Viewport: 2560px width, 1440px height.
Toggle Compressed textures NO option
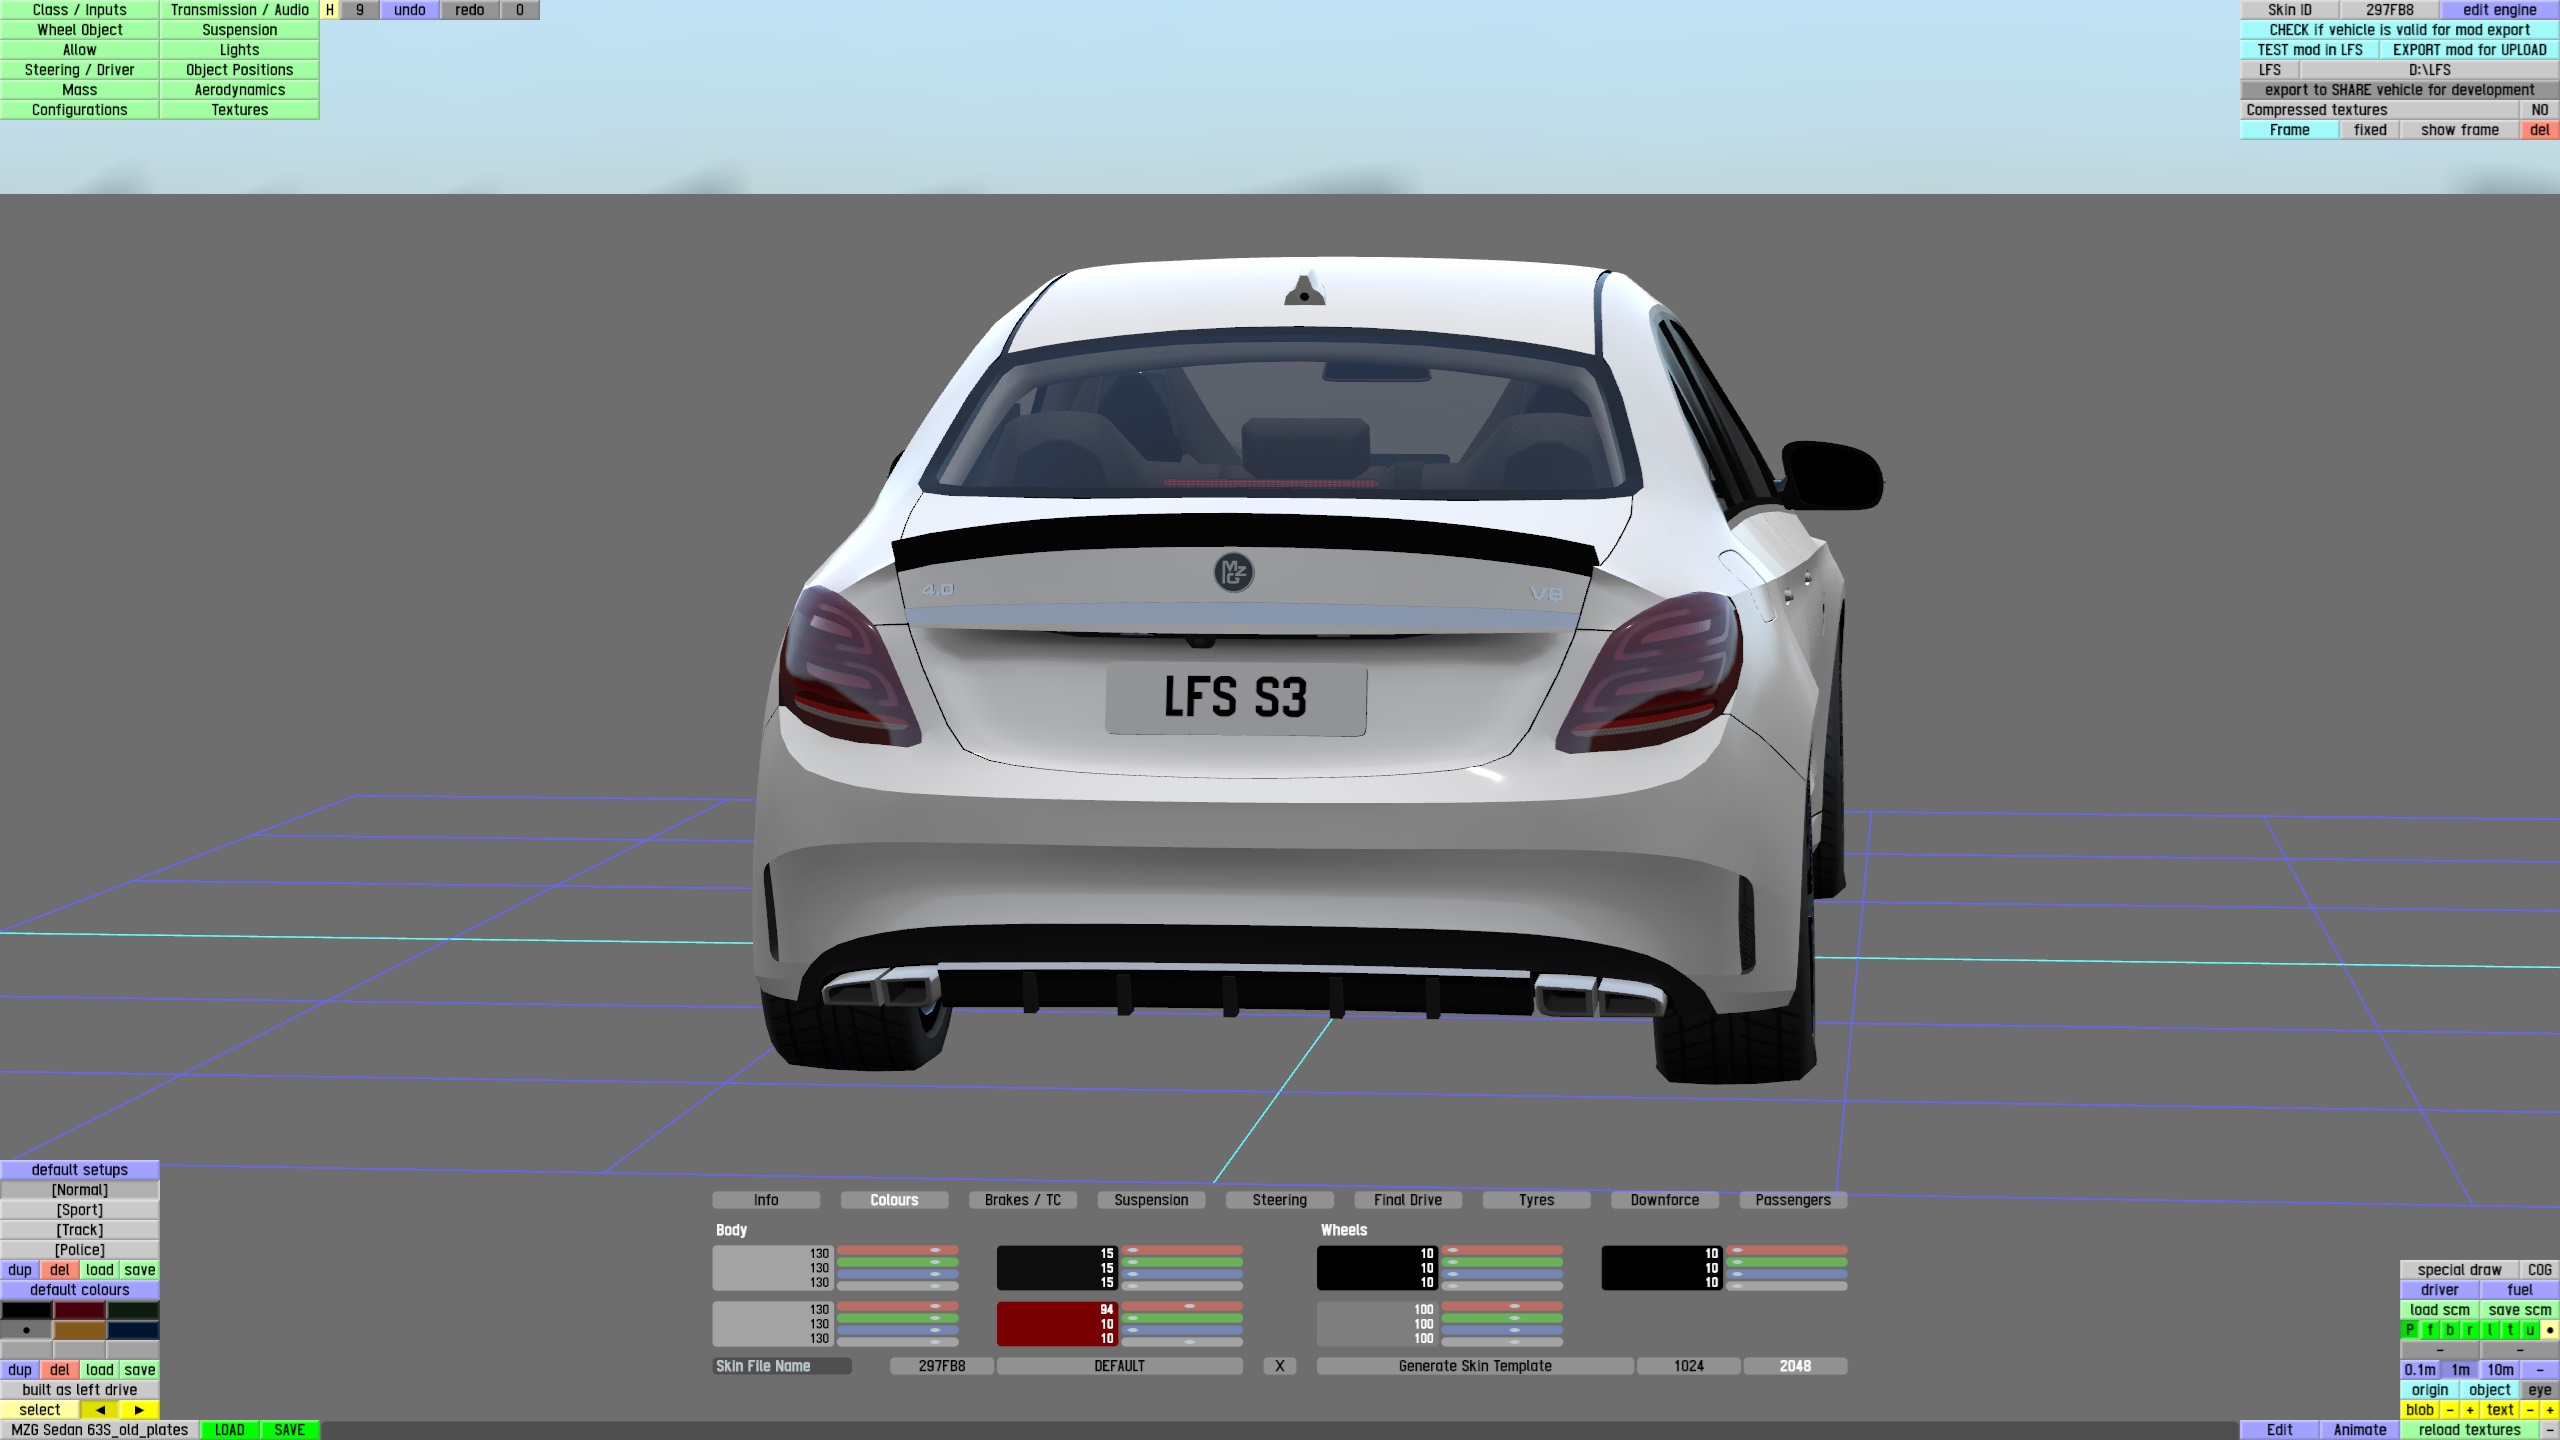click(2539, 110)
